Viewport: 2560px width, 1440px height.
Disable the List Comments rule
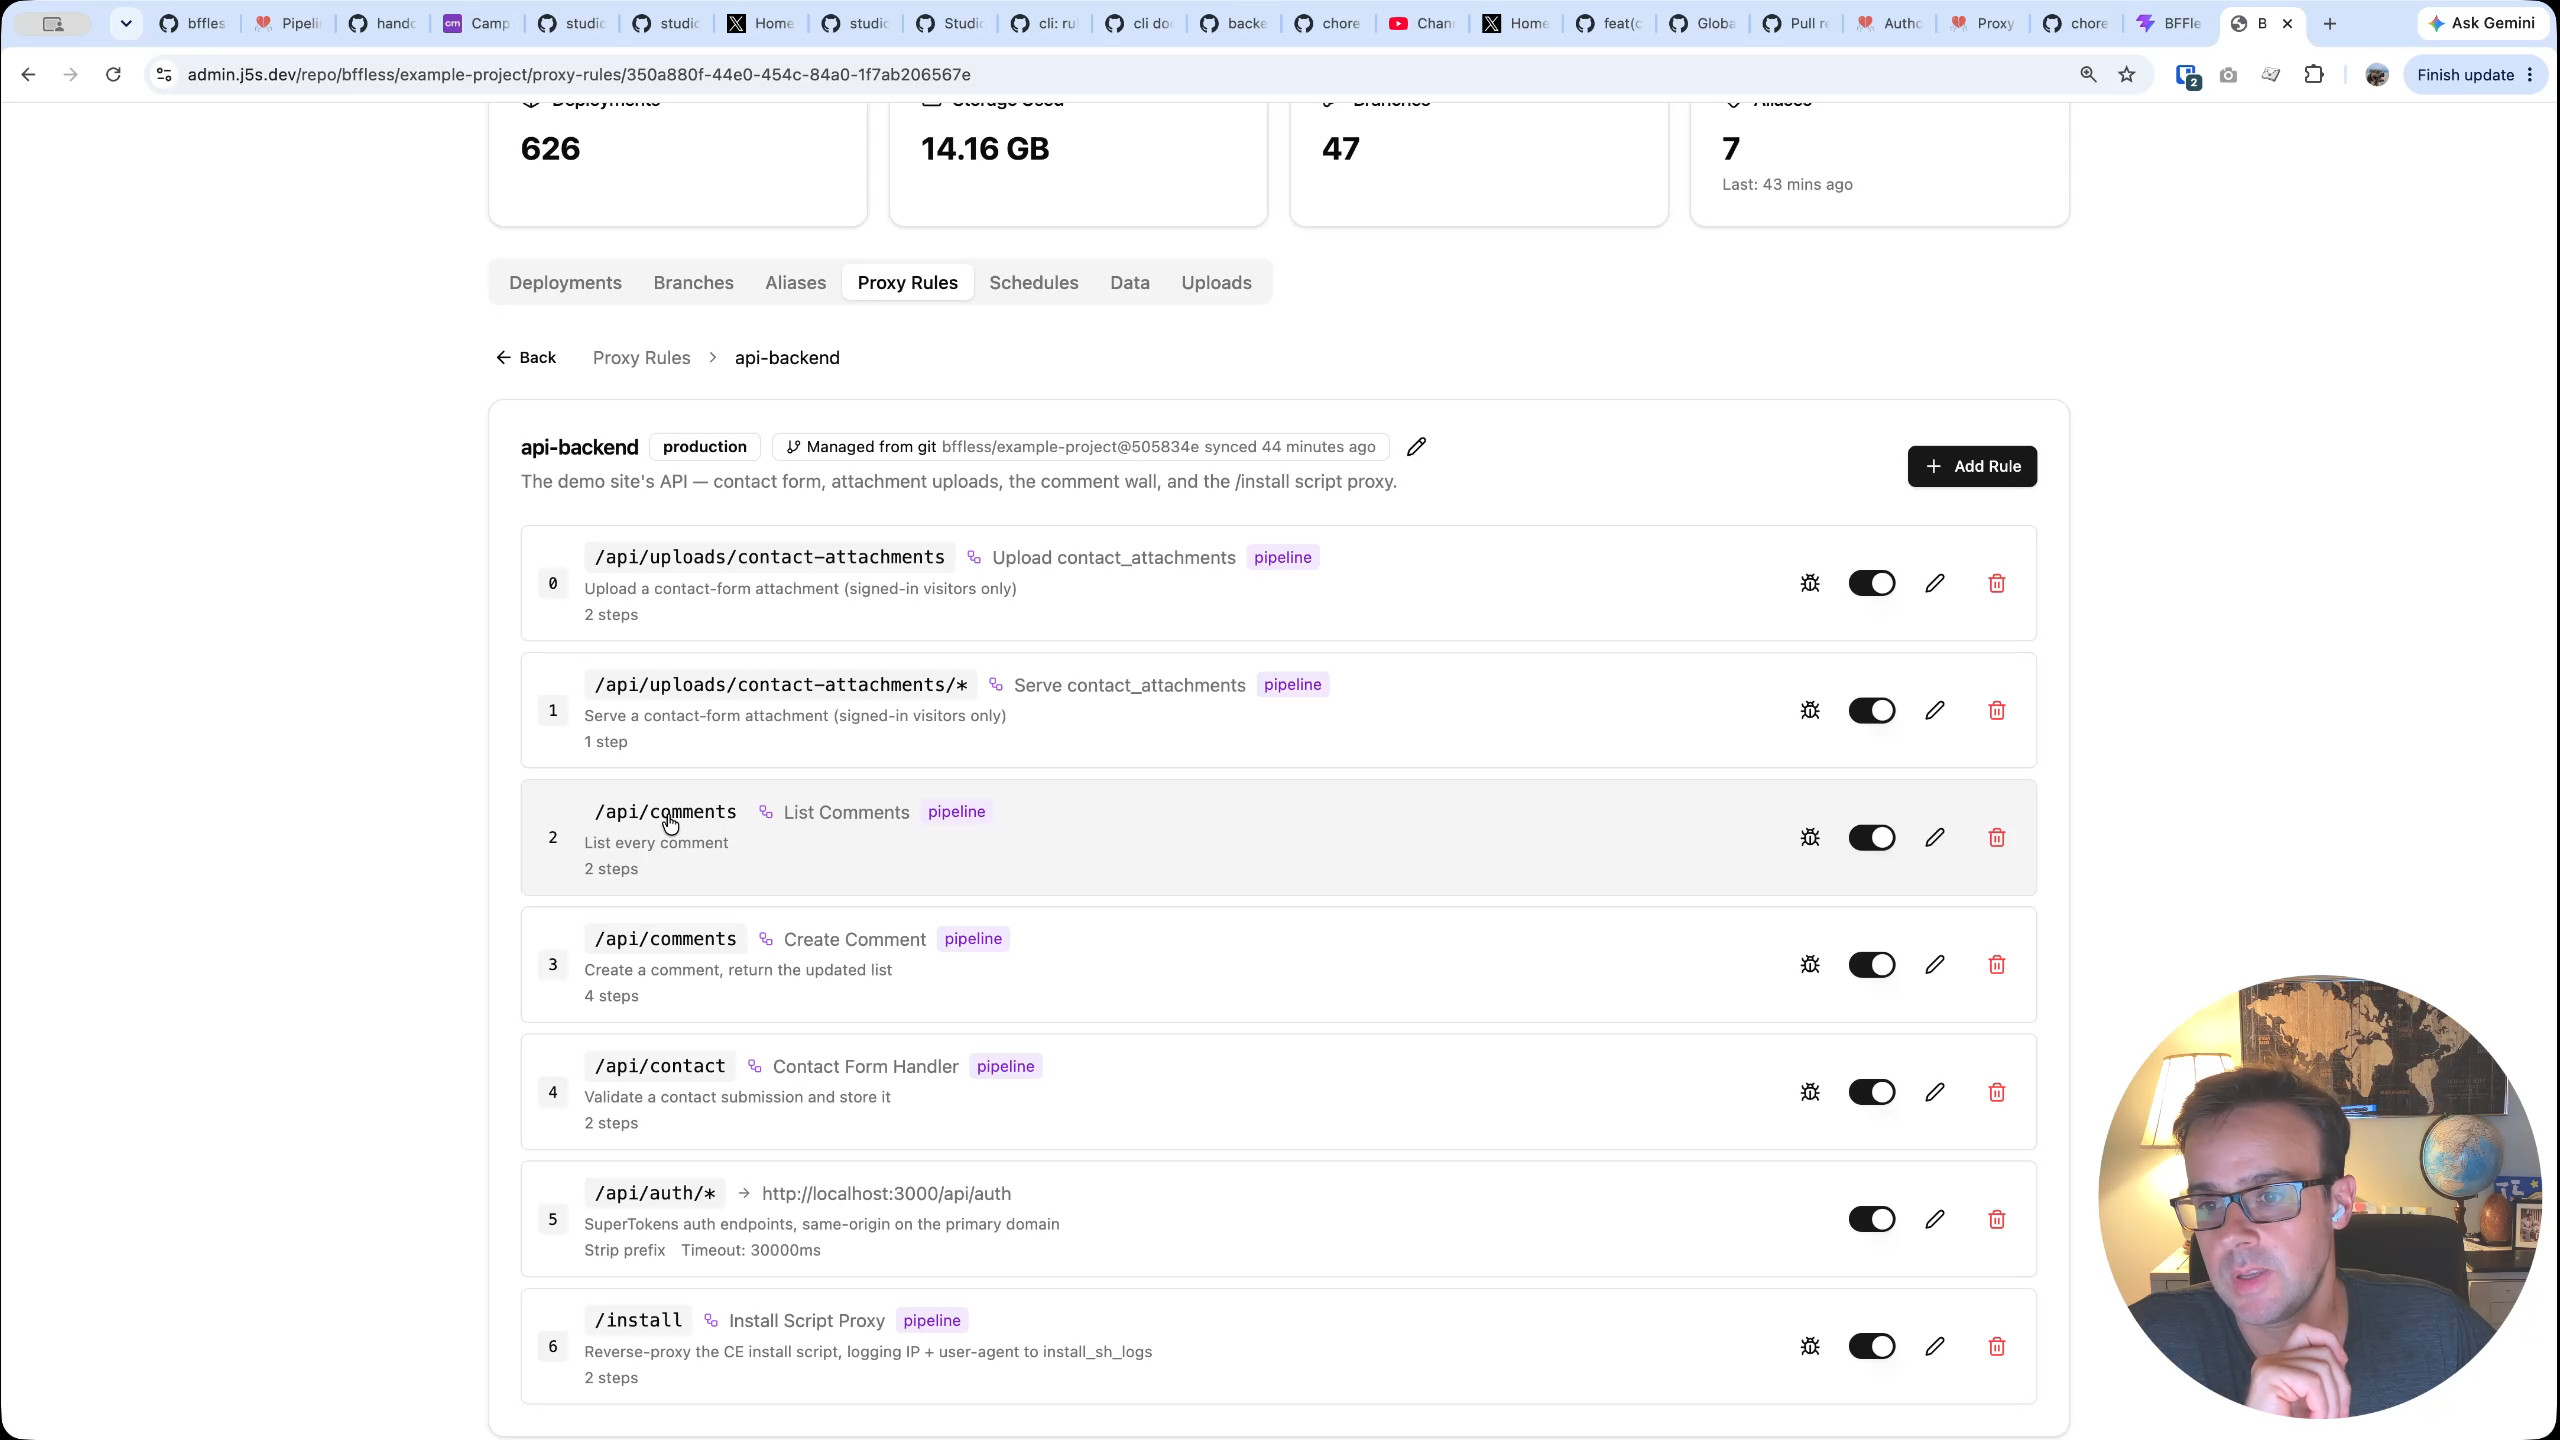coord(1872,837)
